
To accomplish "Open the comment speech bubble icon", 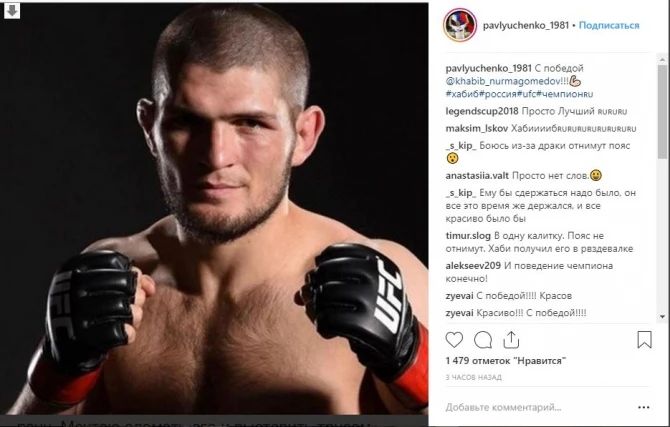I will [483, 340].
